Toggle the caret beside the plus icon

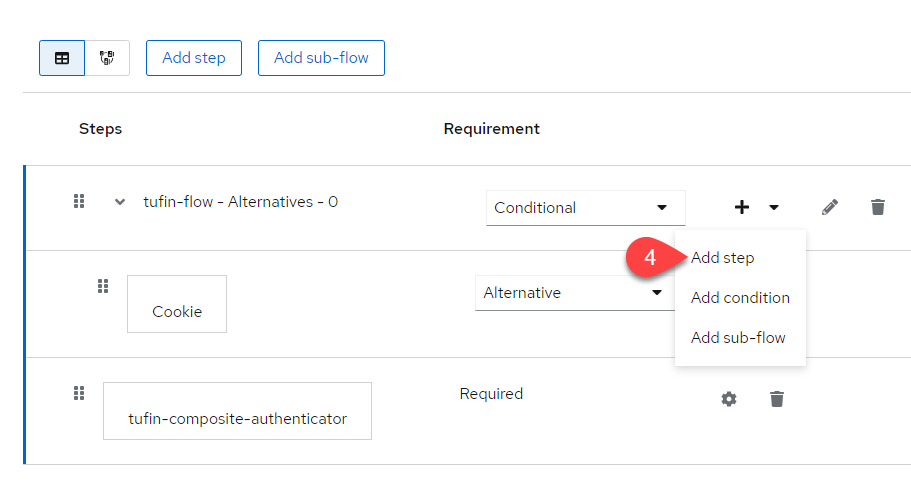coord(774,207)
